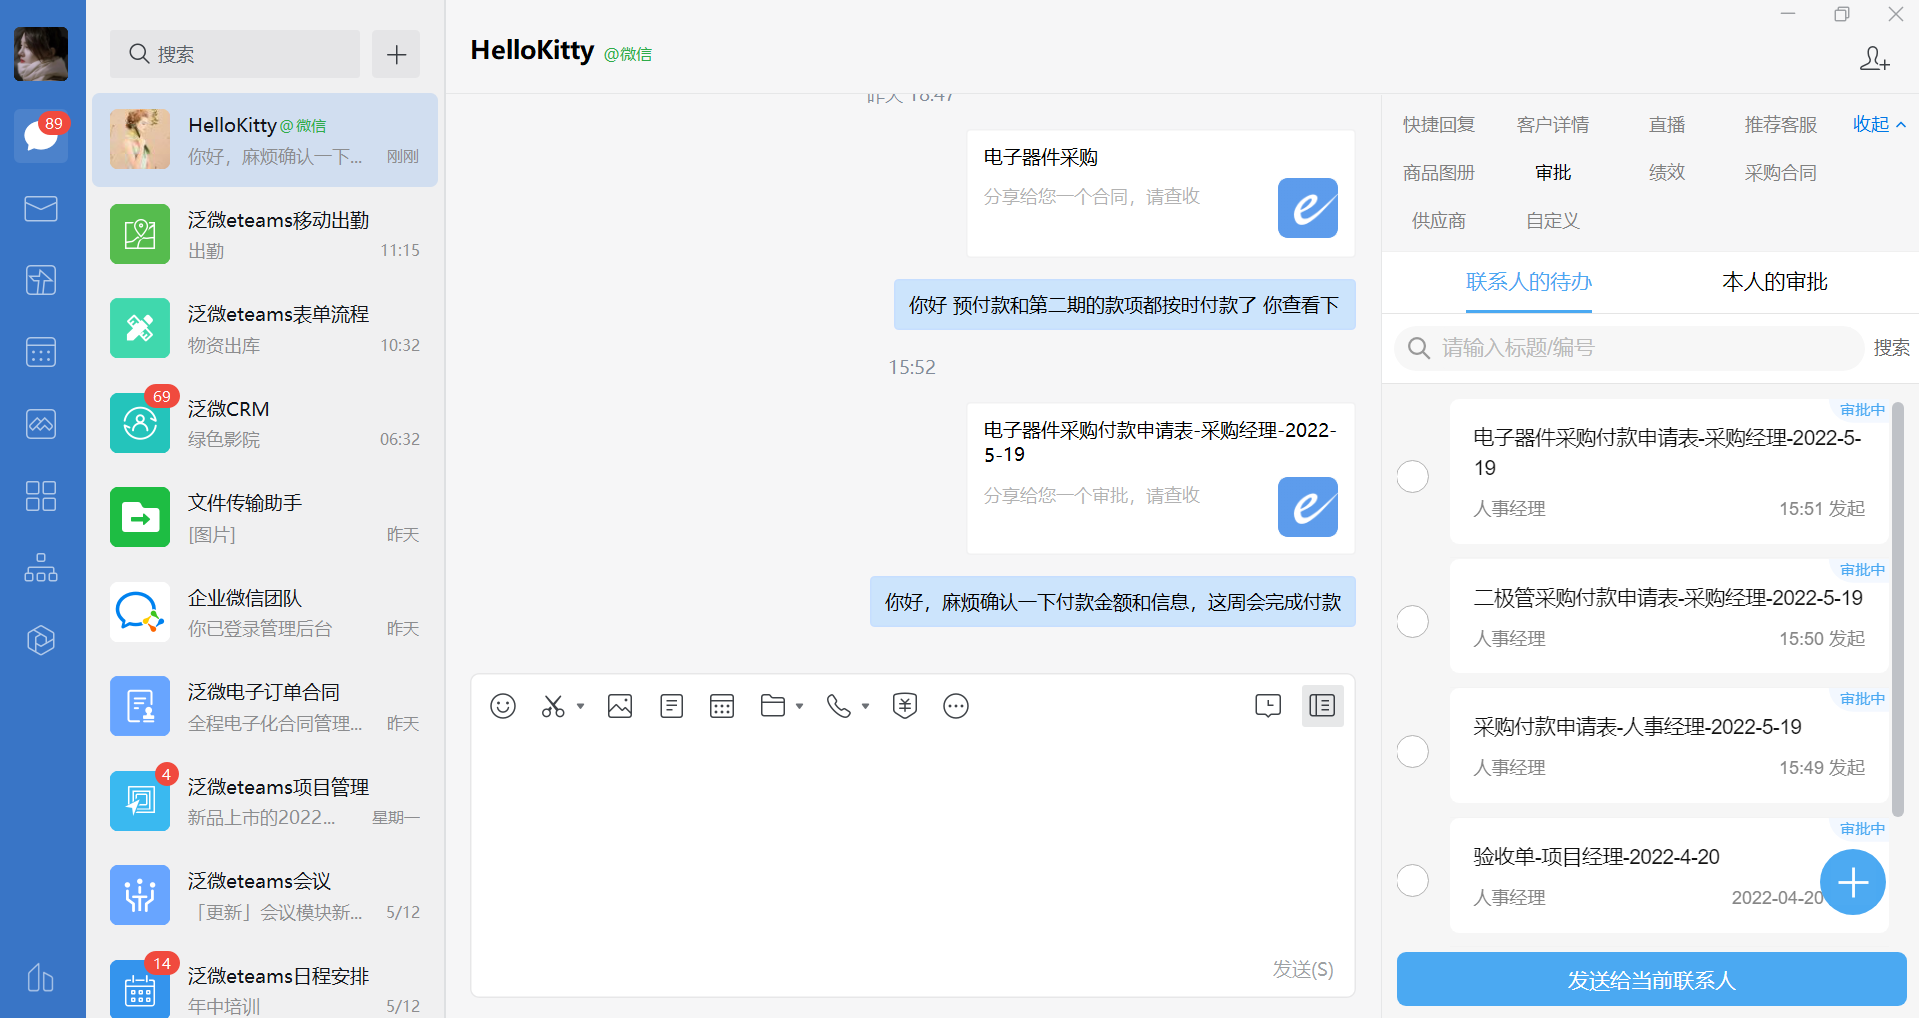Switch to 联系人的待办 tab
This screenshot has width=1919, height=1018.
pyautogui.click(x=1528, y=282)
